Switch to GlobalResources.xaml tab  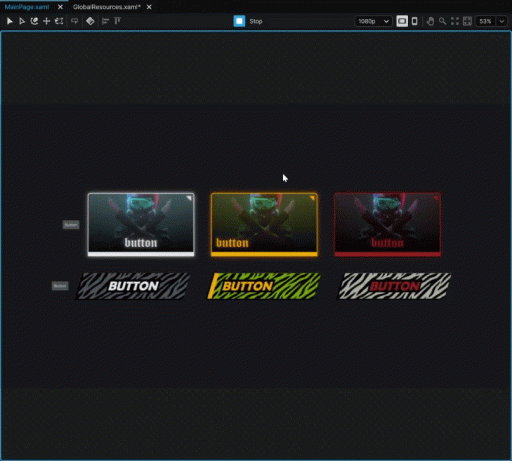pos(107,7)
